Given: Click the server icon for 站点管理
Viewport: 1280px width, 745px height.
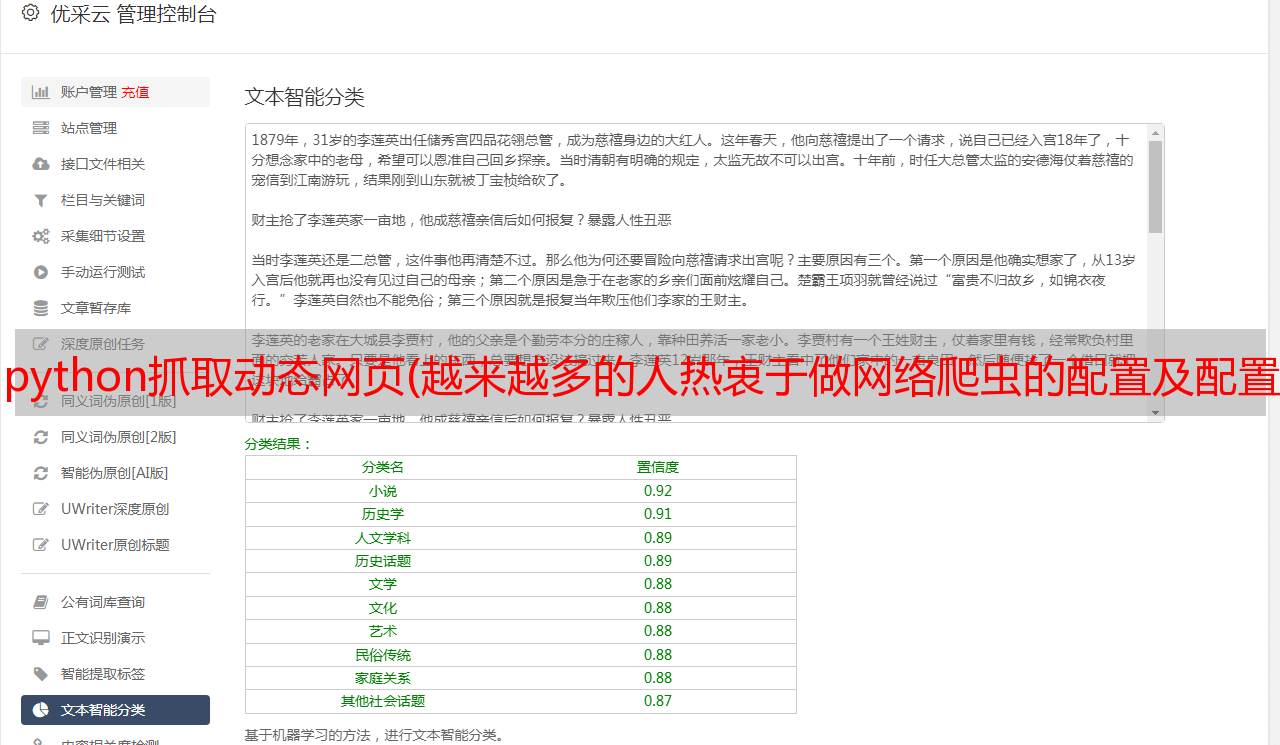Looking at the screenshot, I should click(41, 128).
